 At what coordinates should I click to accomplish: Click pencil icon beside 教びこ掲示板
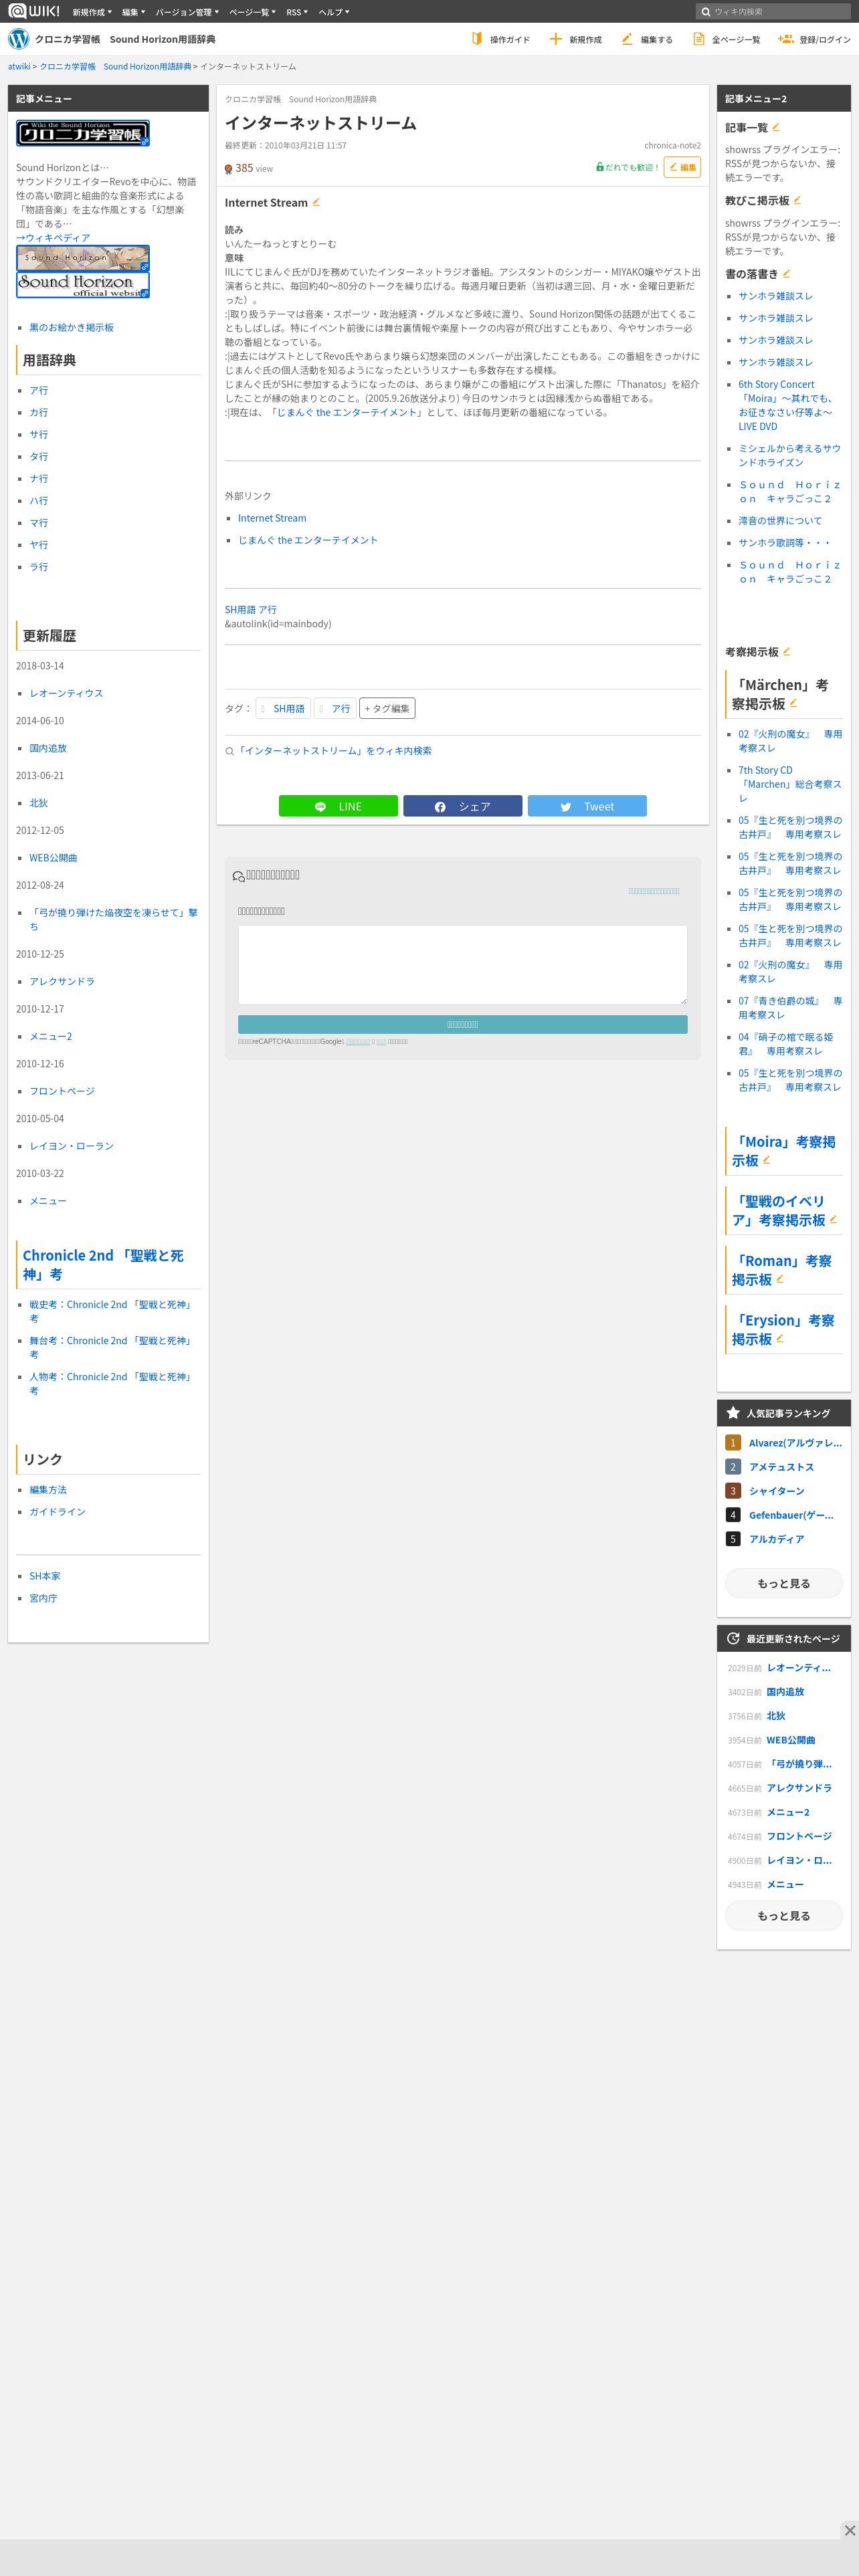click(797, 200)
